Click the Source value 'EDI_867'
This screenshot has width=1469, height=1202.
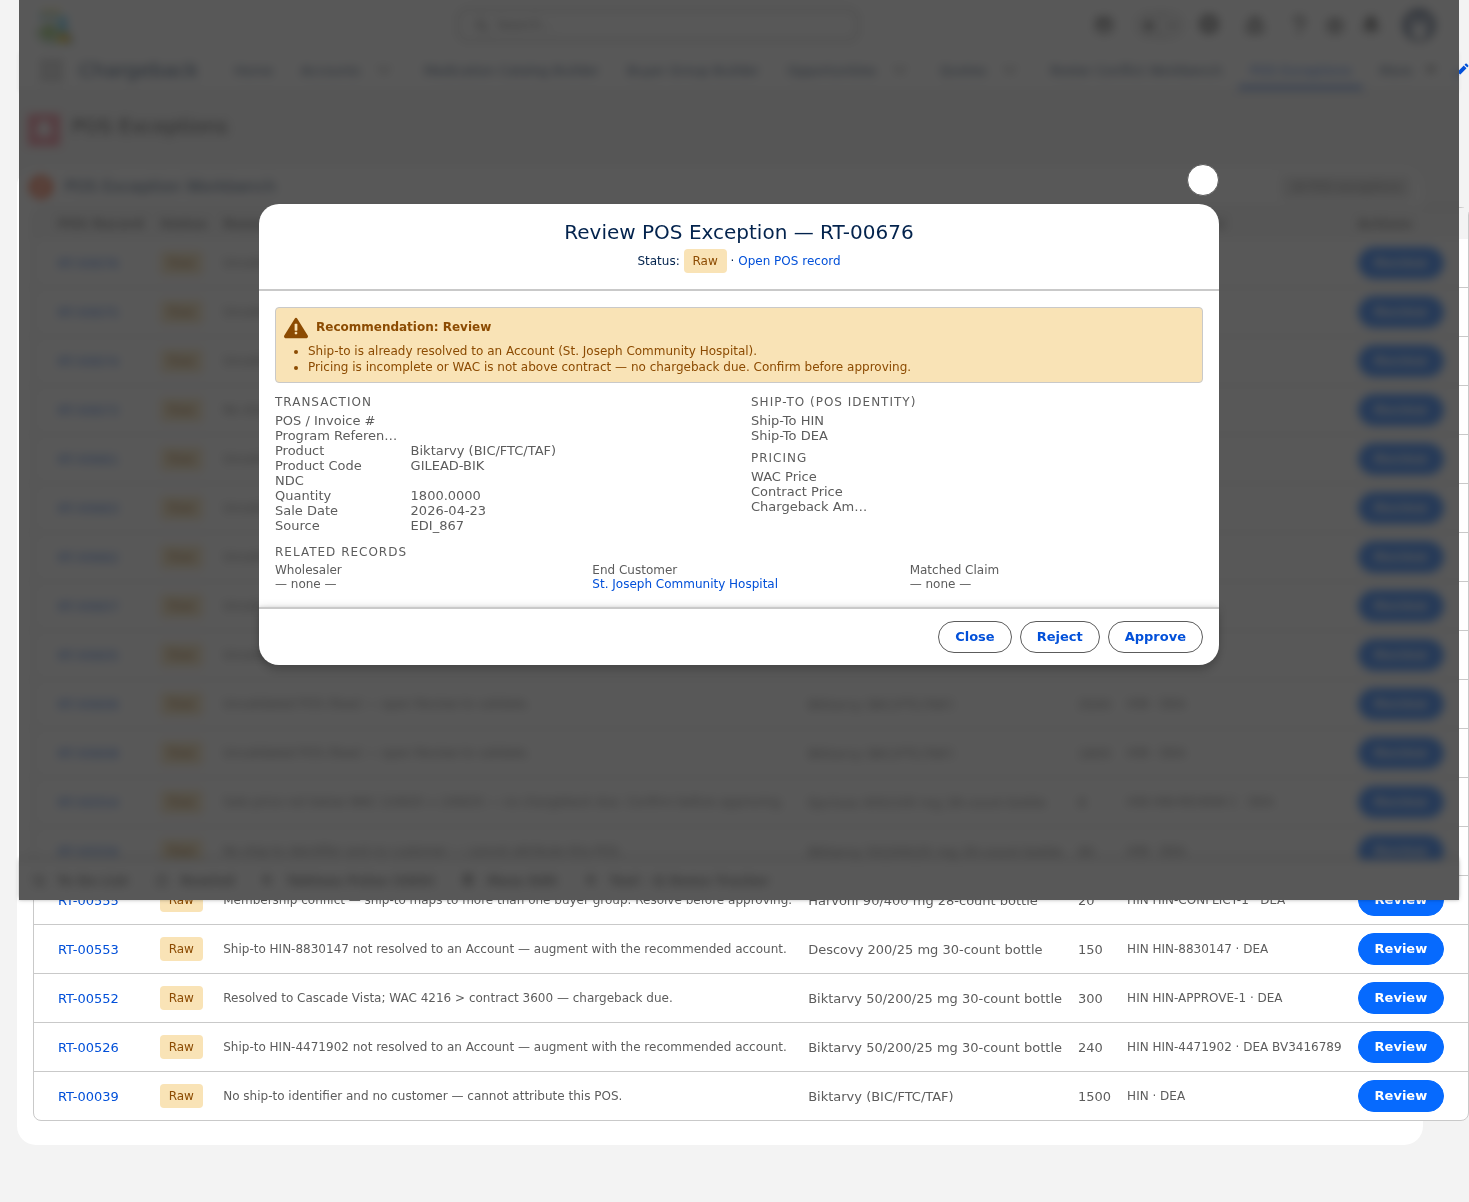pyautogui.click(x=437, y=526)
